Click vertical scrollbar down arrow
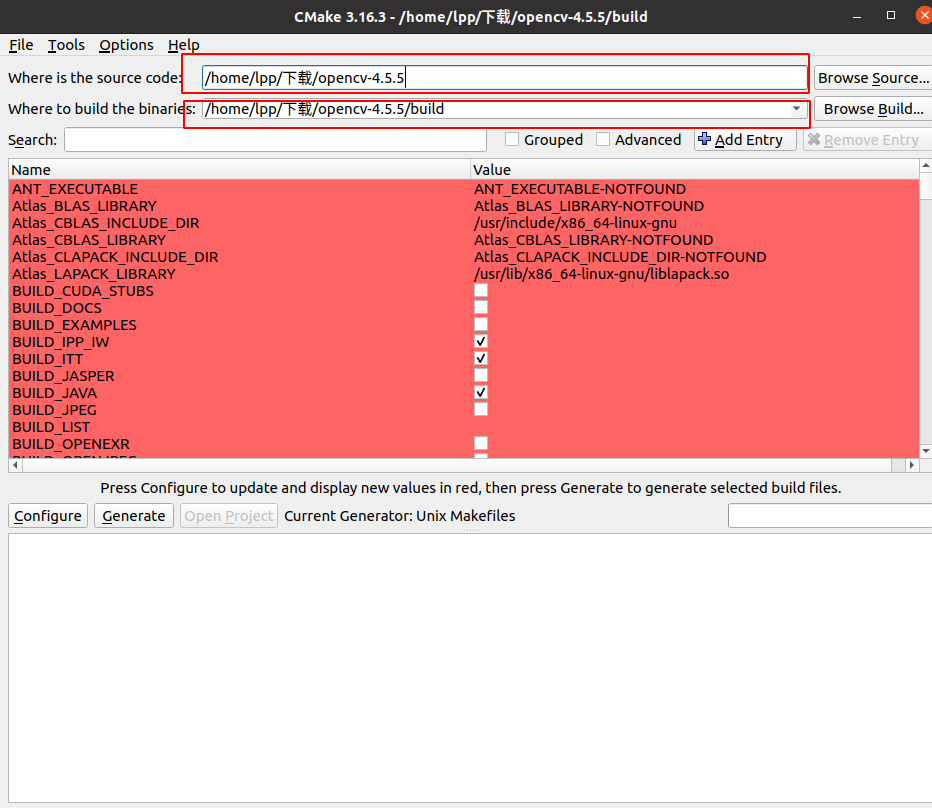 tap(925, 451)
